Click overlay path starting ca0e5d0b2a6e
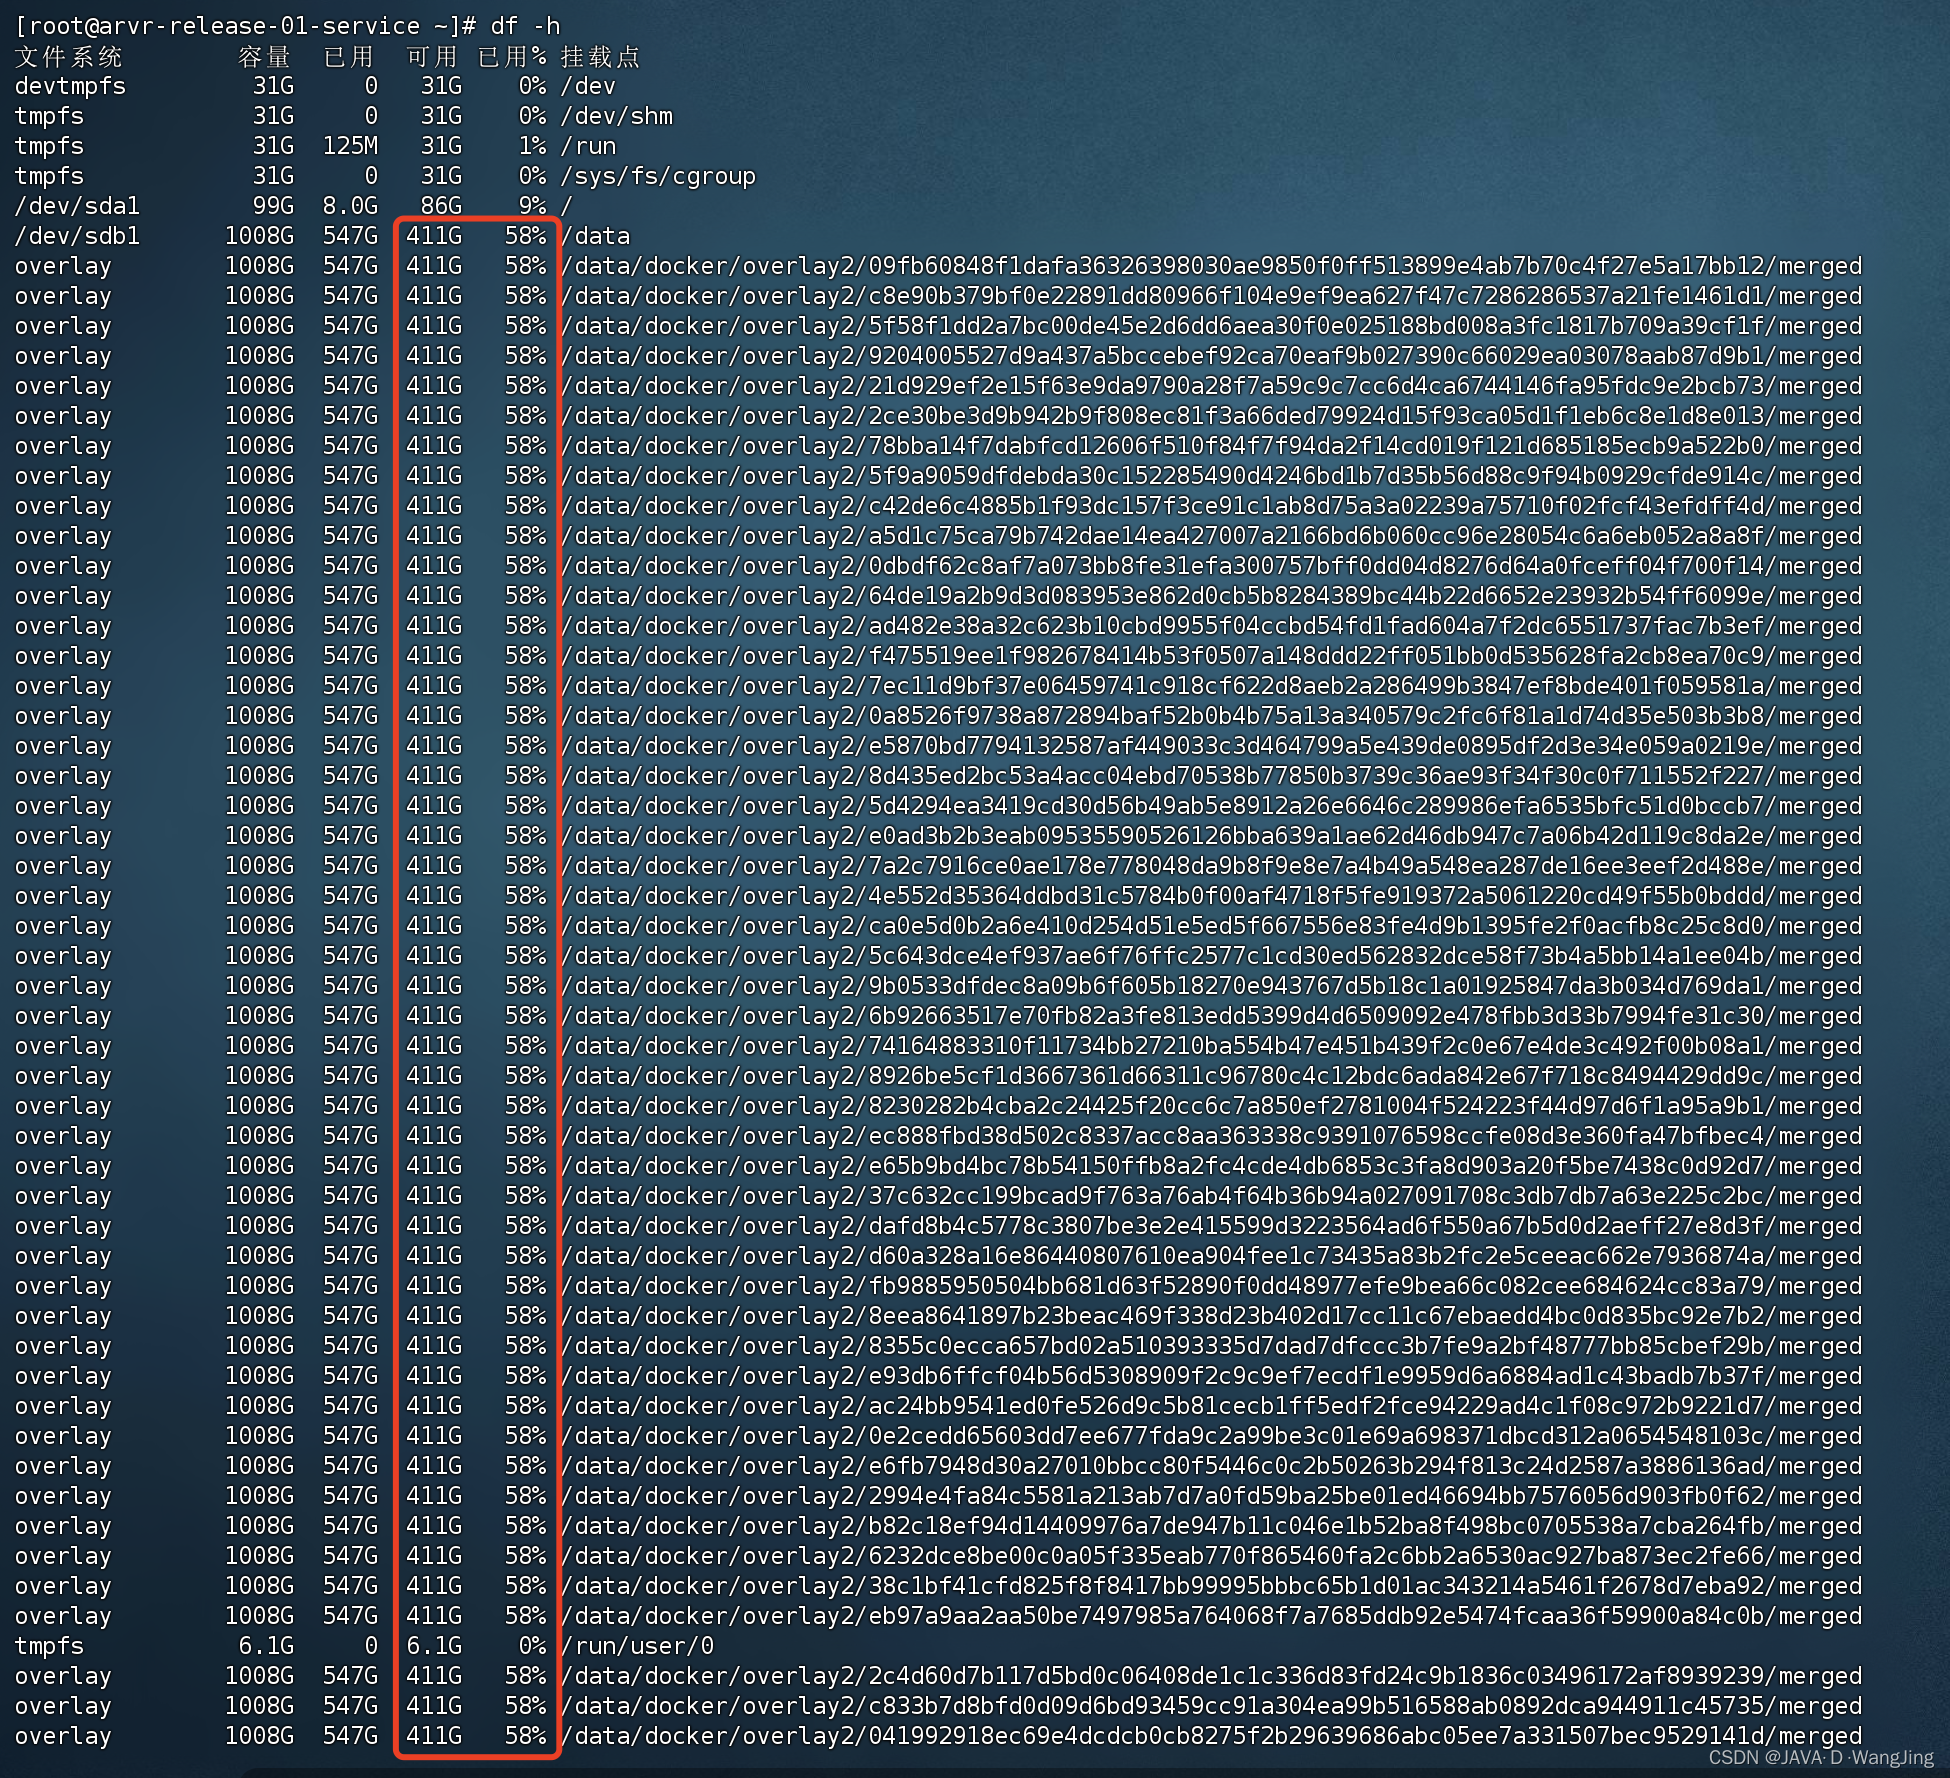The image size is (1950, 1778). pos(1212,926)
